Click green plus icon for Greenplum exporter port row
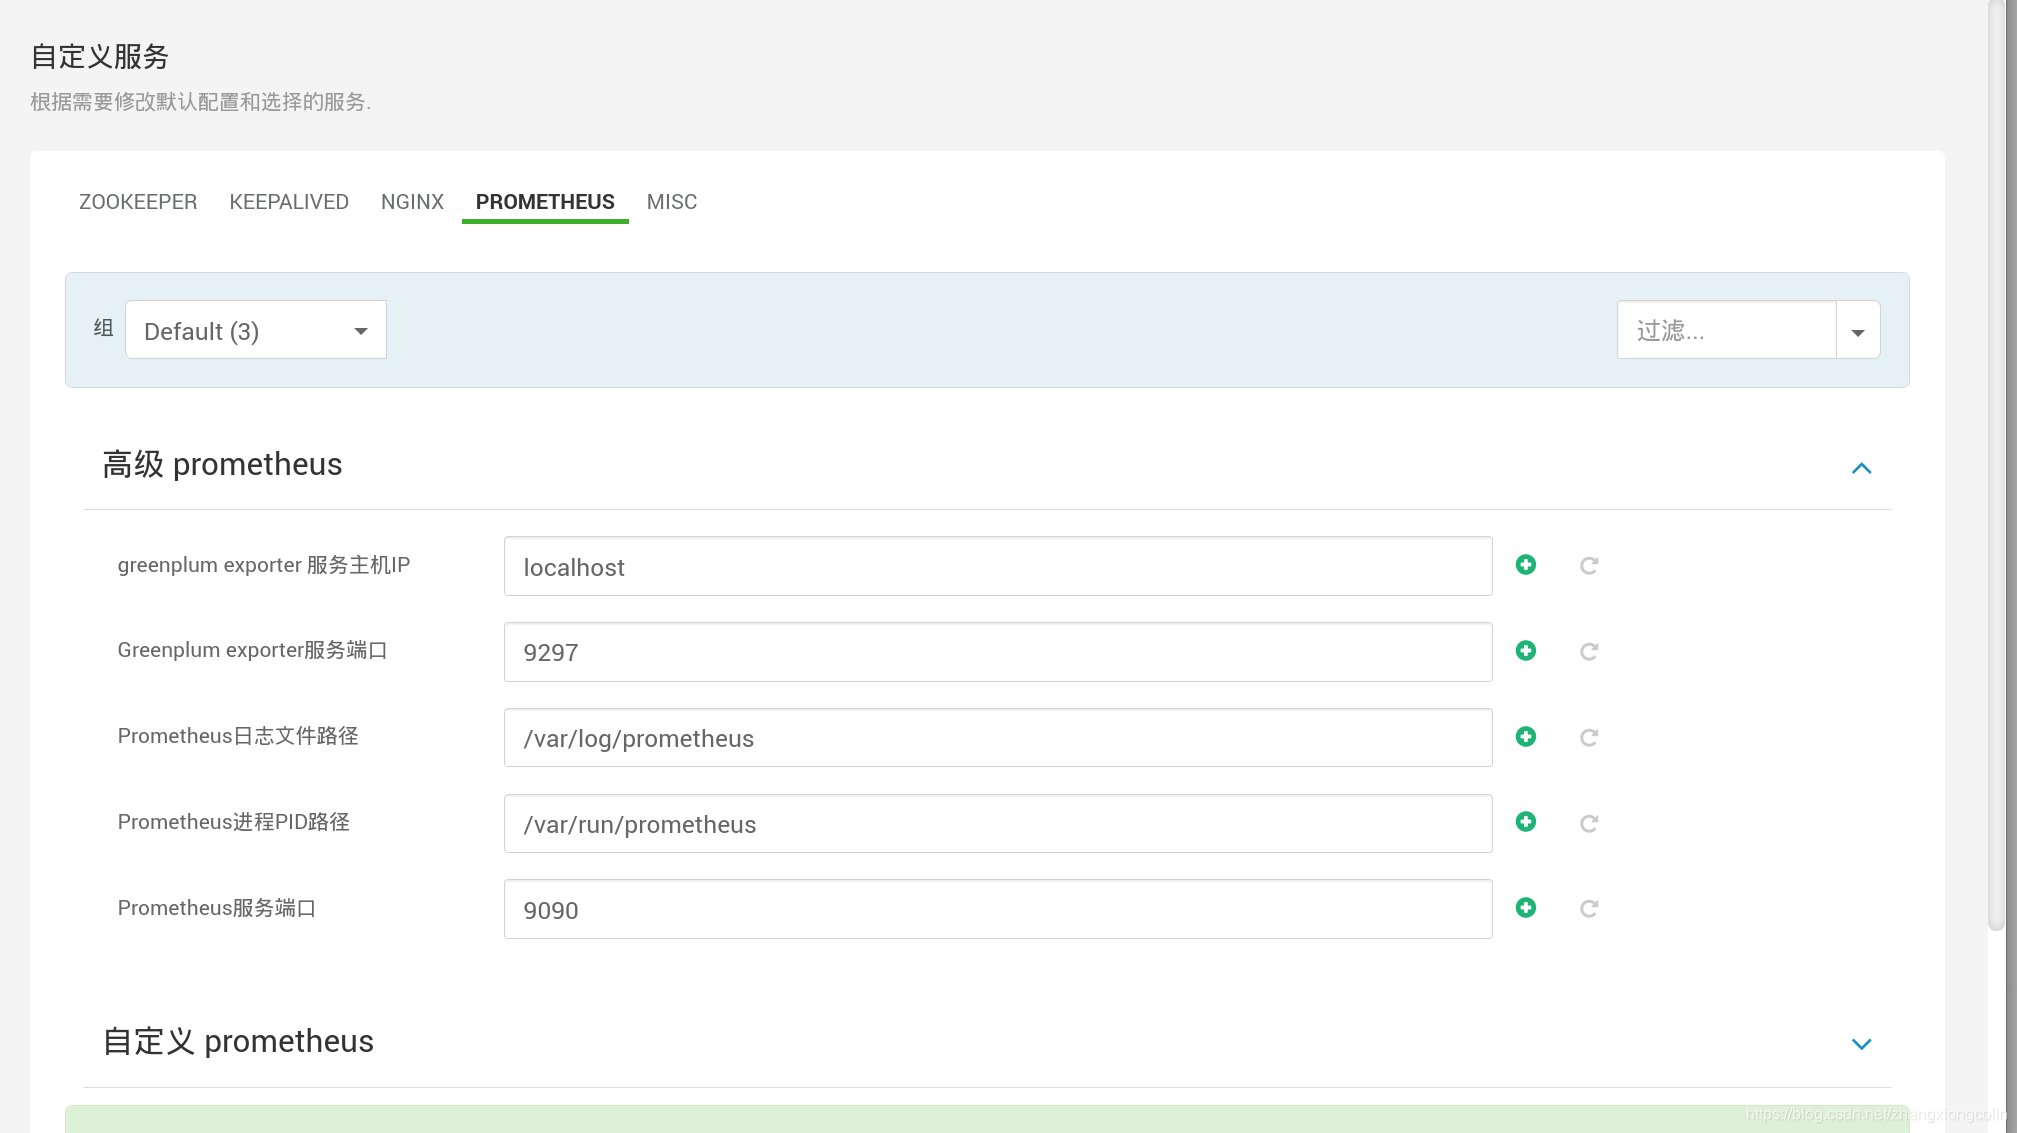The height and width of the screenshot is (1133, 2017). (x=1526, y=651)
